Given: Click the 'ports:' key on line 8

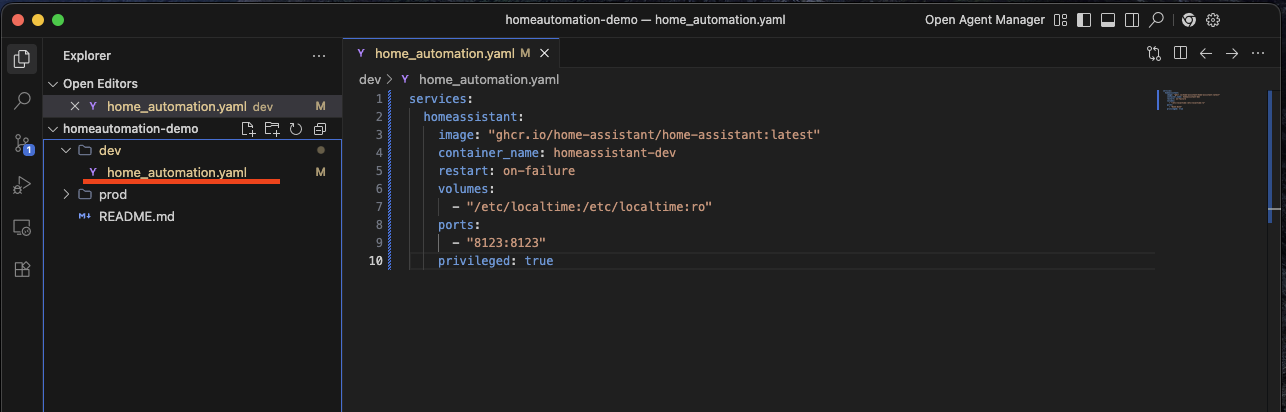Looking at the screenshot, I should (459, 225).
